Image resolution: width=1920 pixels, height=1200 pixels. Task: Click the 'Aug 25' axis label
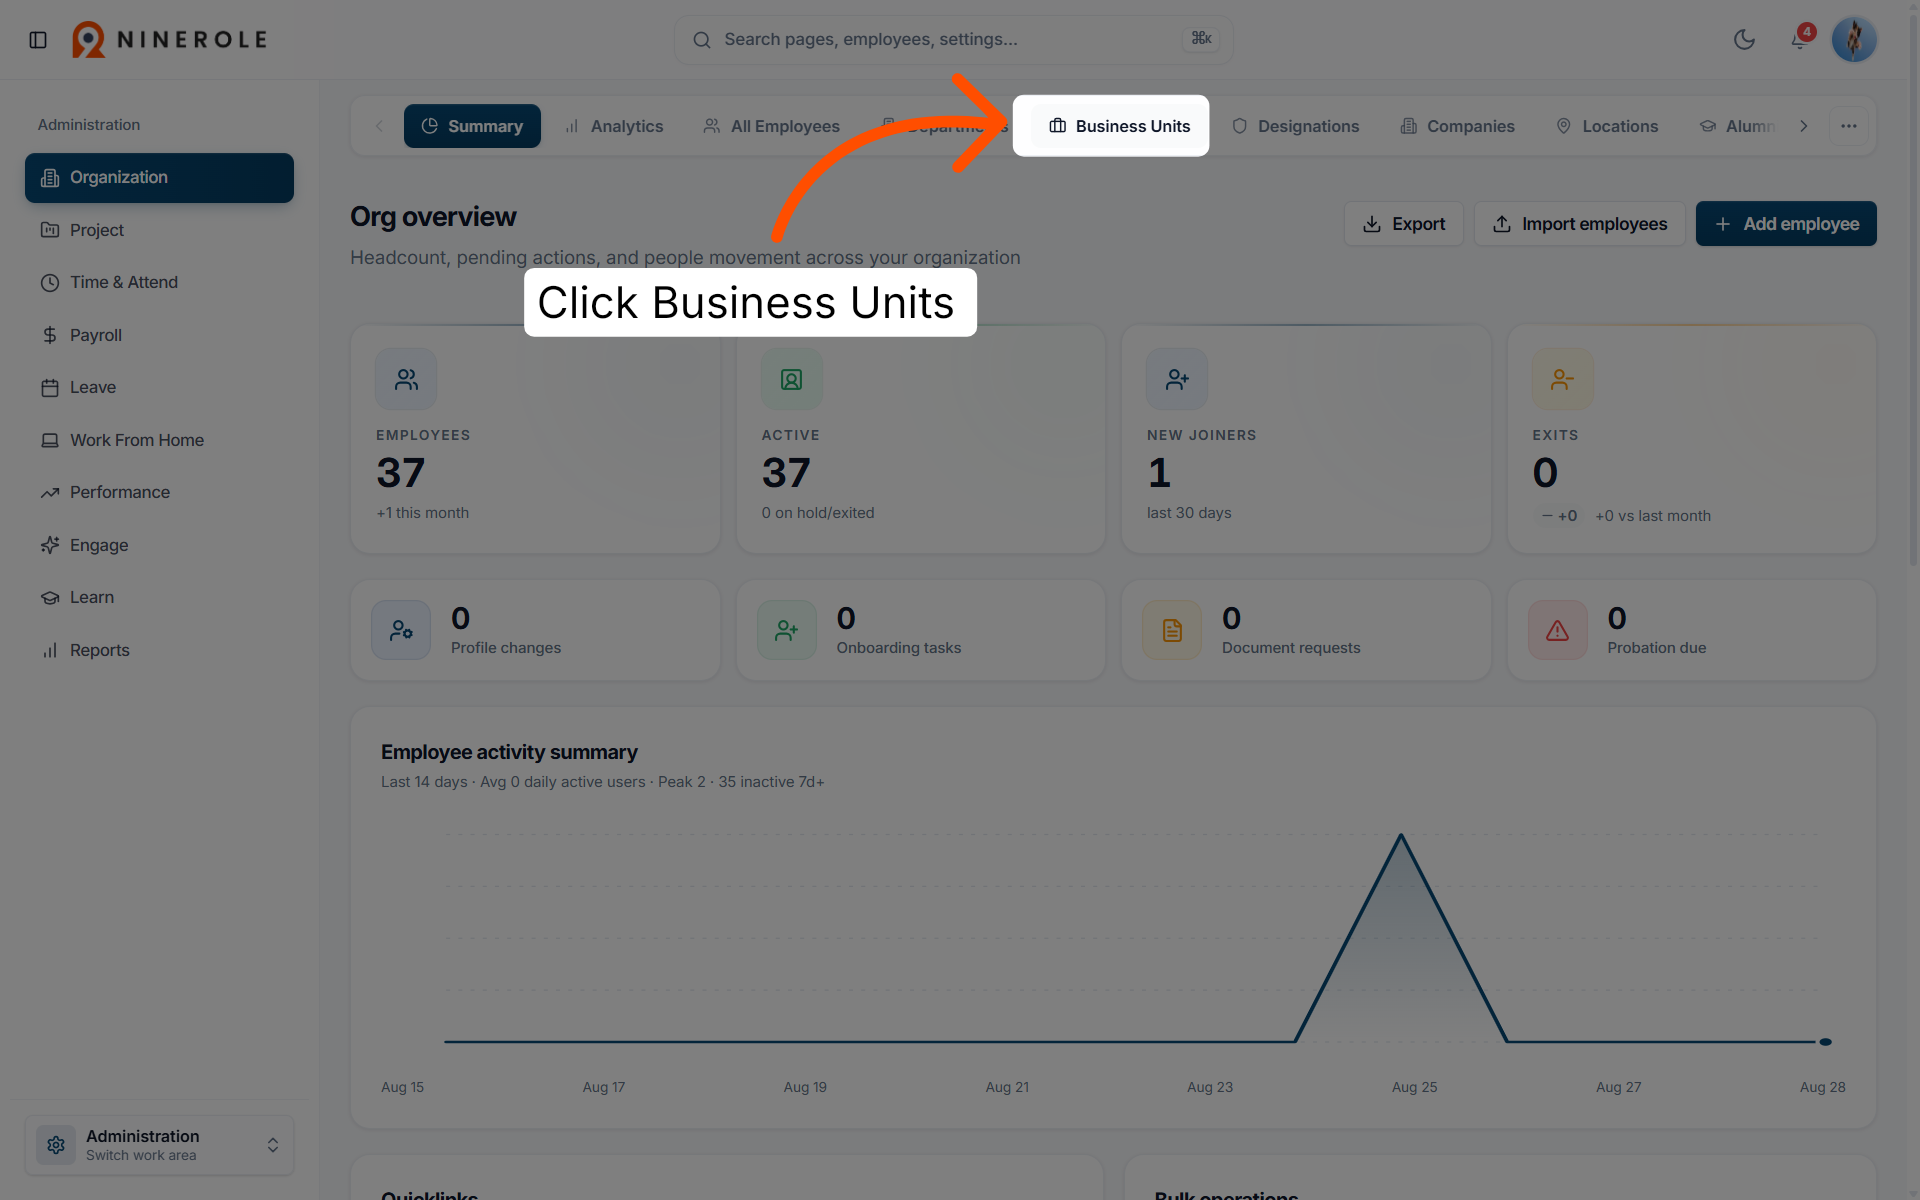click(x=1414, y=1087)
